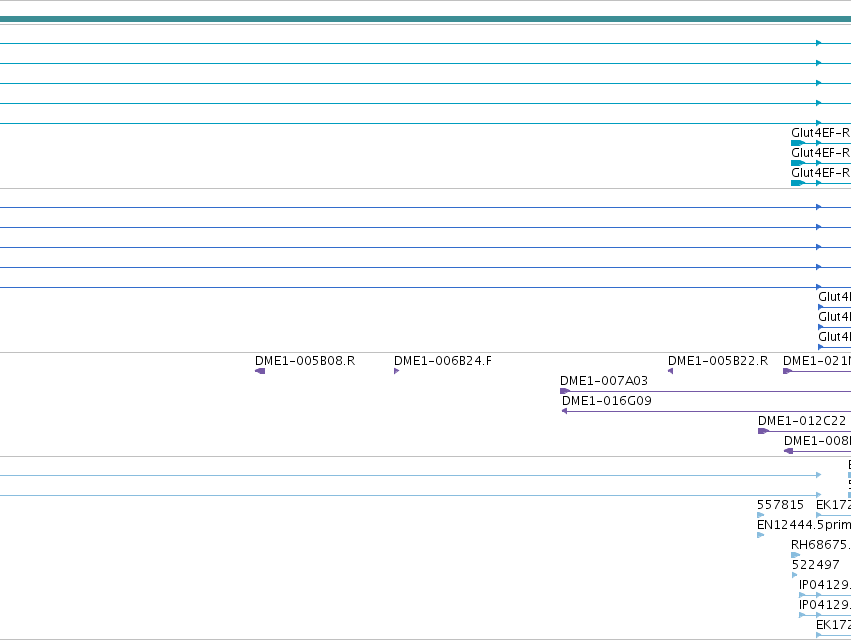Viewport: 851px width, 640px height.
Task: Click the DME1-007A03 feature label
Action: pos(604,381)
